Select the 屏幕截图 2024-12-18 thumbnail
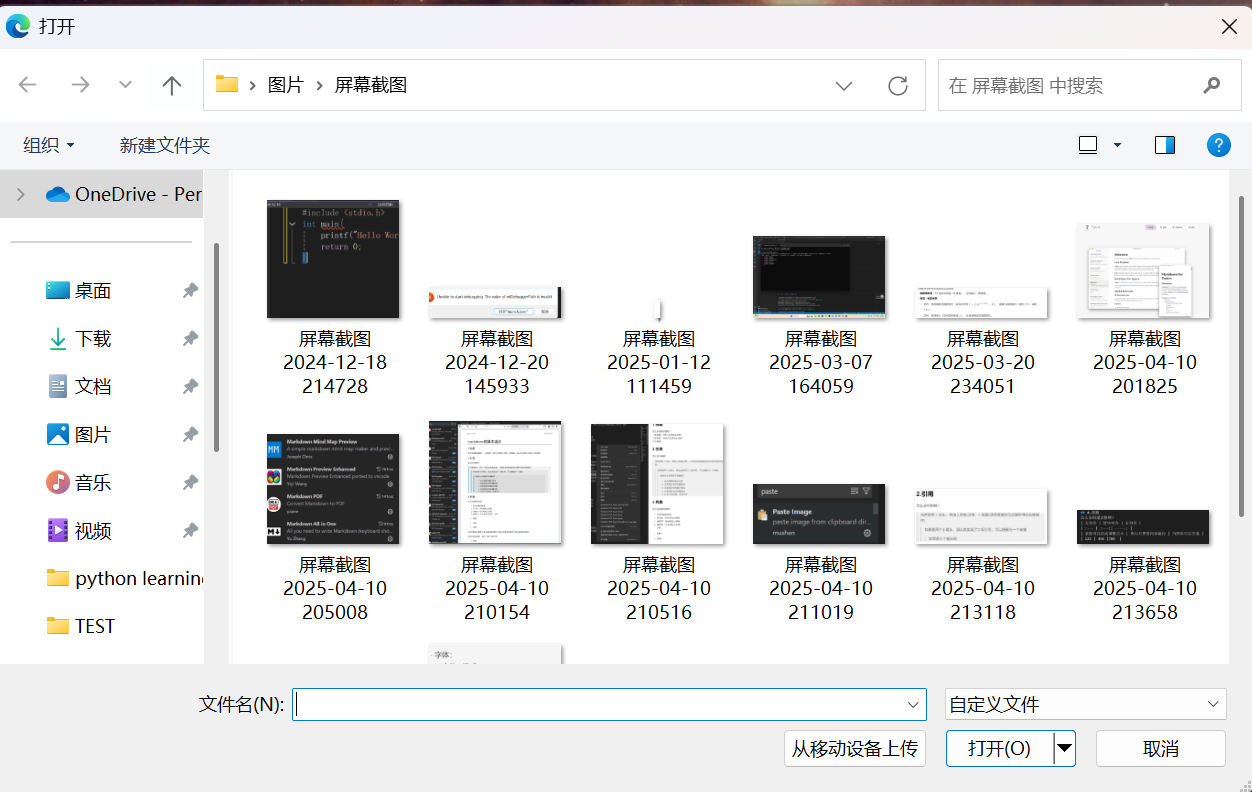This screenshot has width=1252, height=792. point(333,259)
